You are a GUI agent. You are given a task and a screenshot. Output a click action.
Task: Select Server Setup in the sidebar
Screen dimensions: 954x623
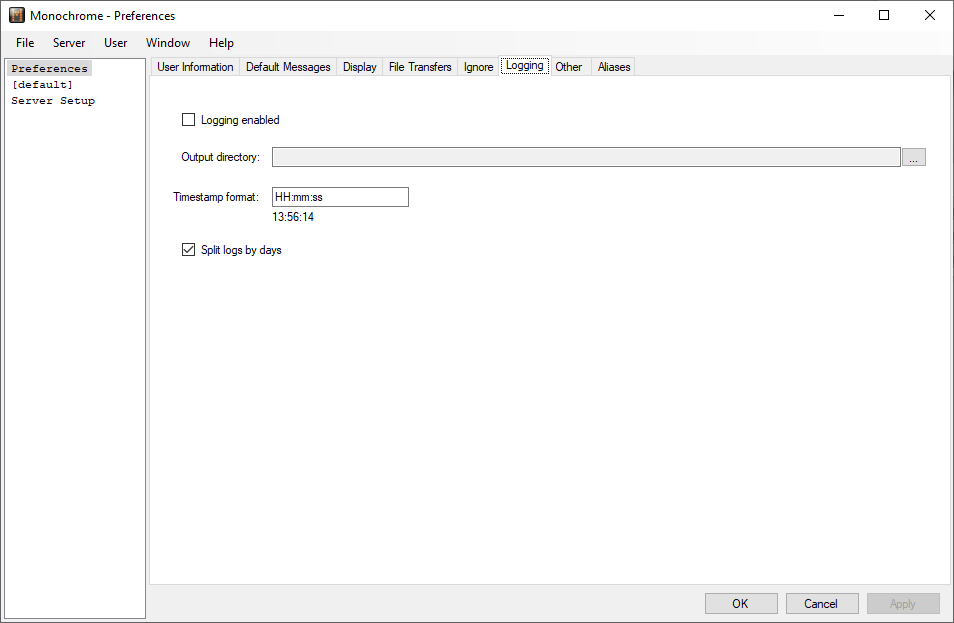click(53, 101)
